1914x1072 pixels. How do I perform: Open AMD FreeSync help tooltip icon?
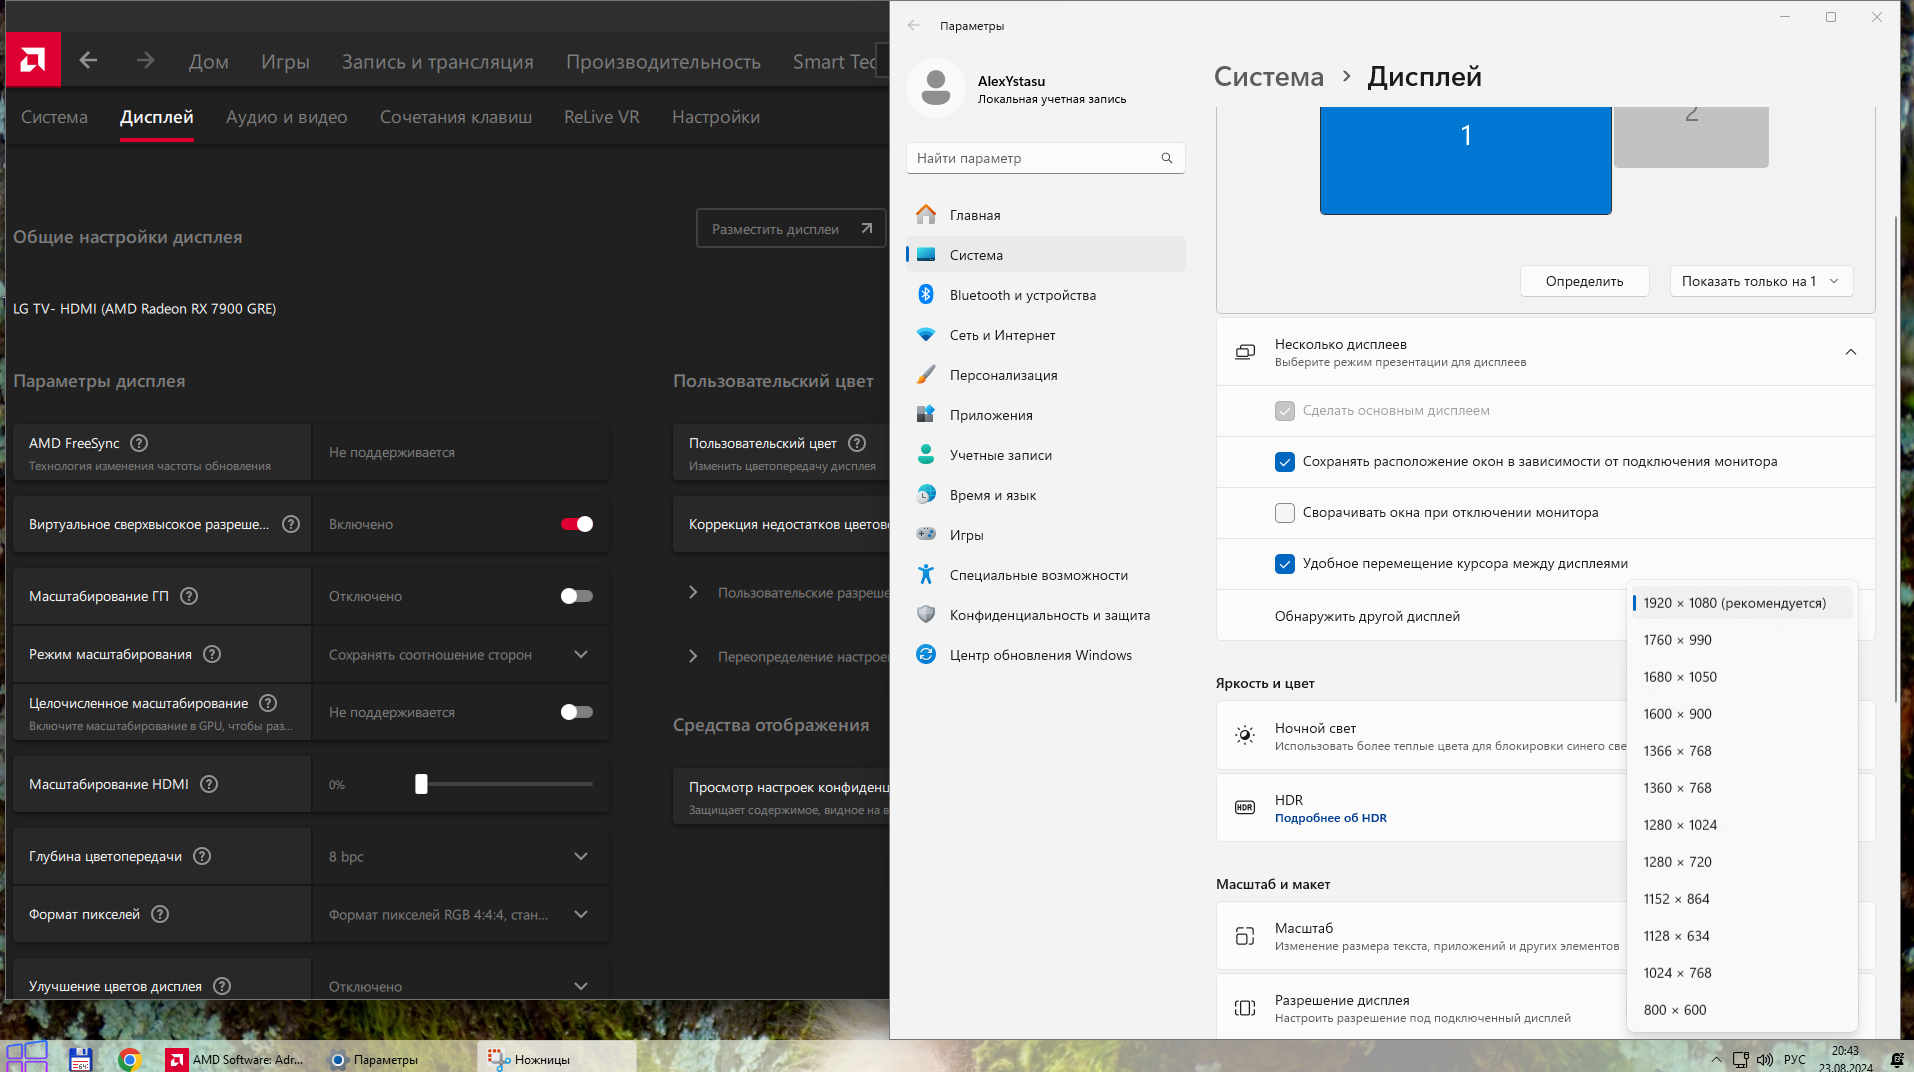(x=140, y=443)
